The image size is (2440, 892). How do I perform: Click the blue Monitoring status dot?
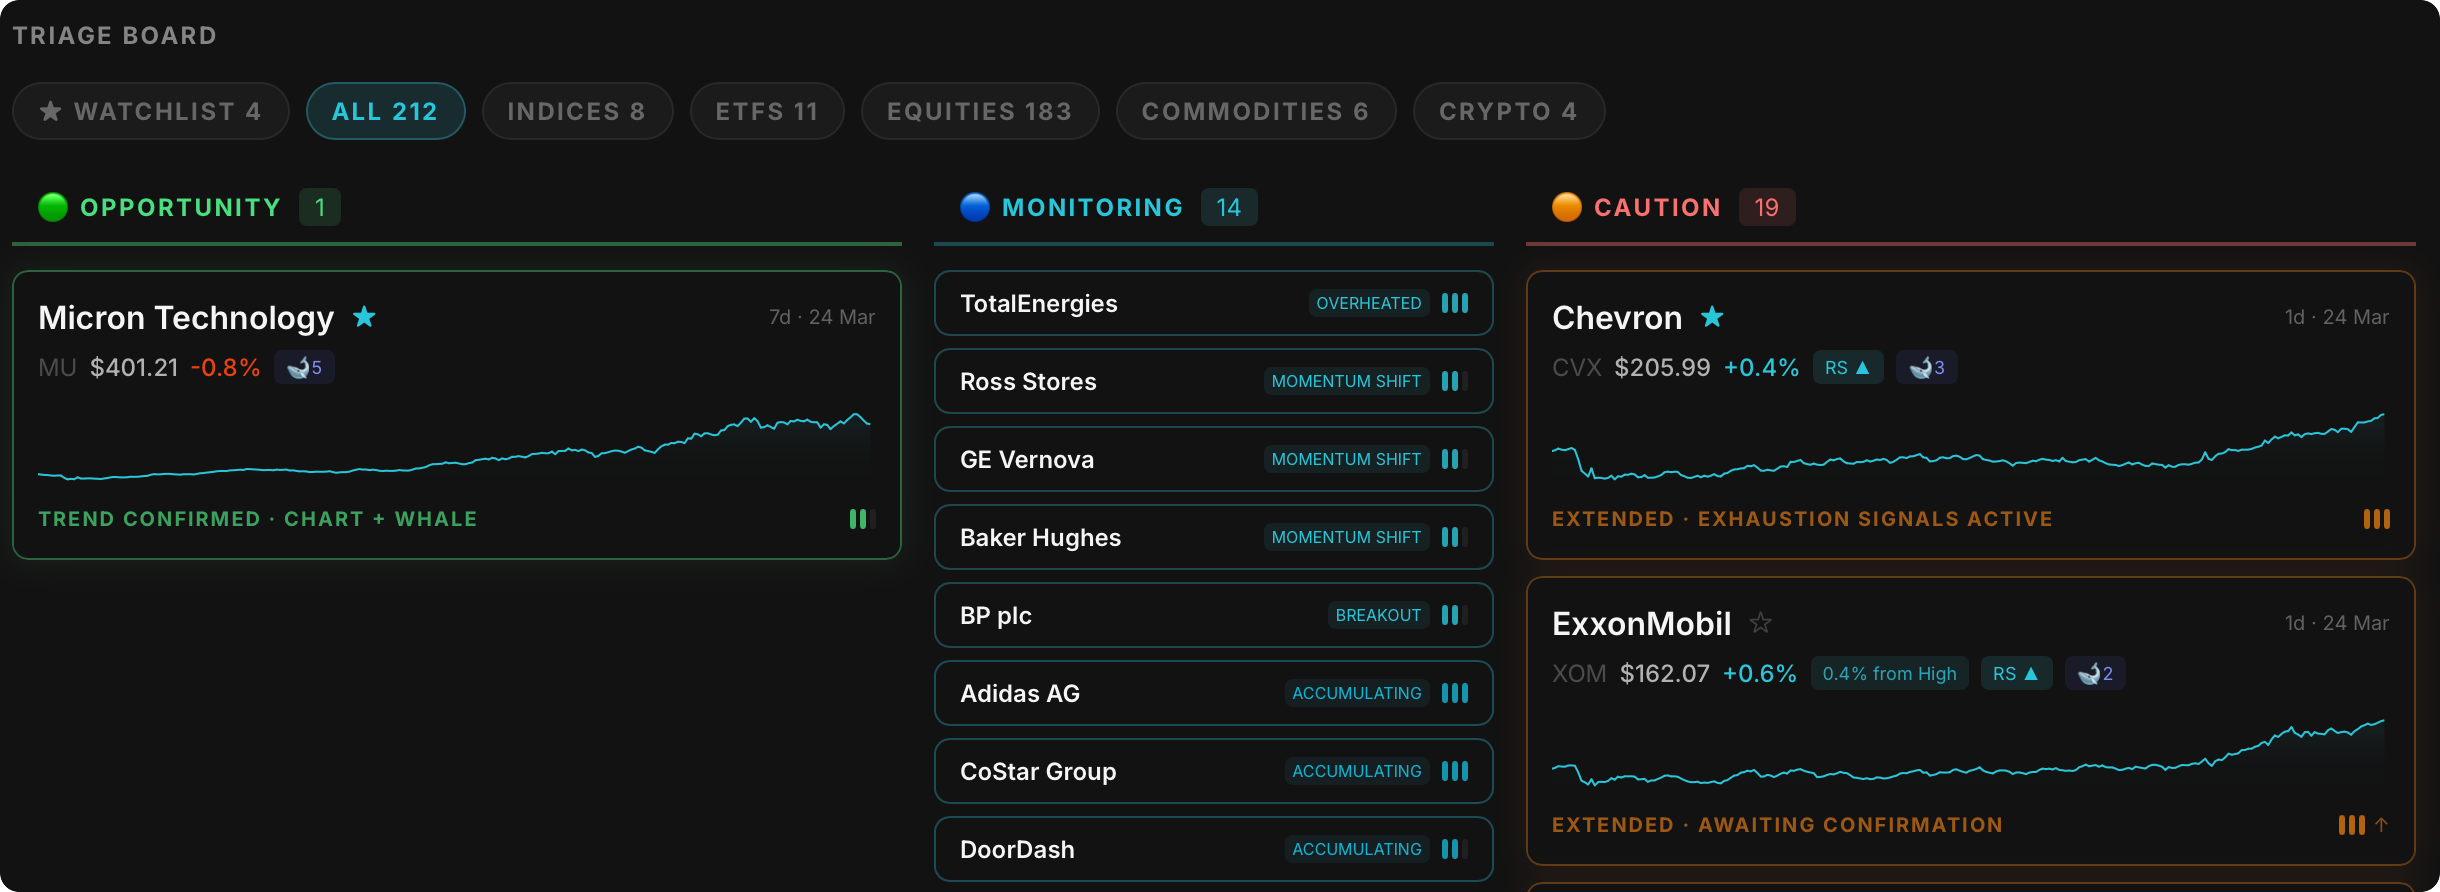tap(975, 207)
